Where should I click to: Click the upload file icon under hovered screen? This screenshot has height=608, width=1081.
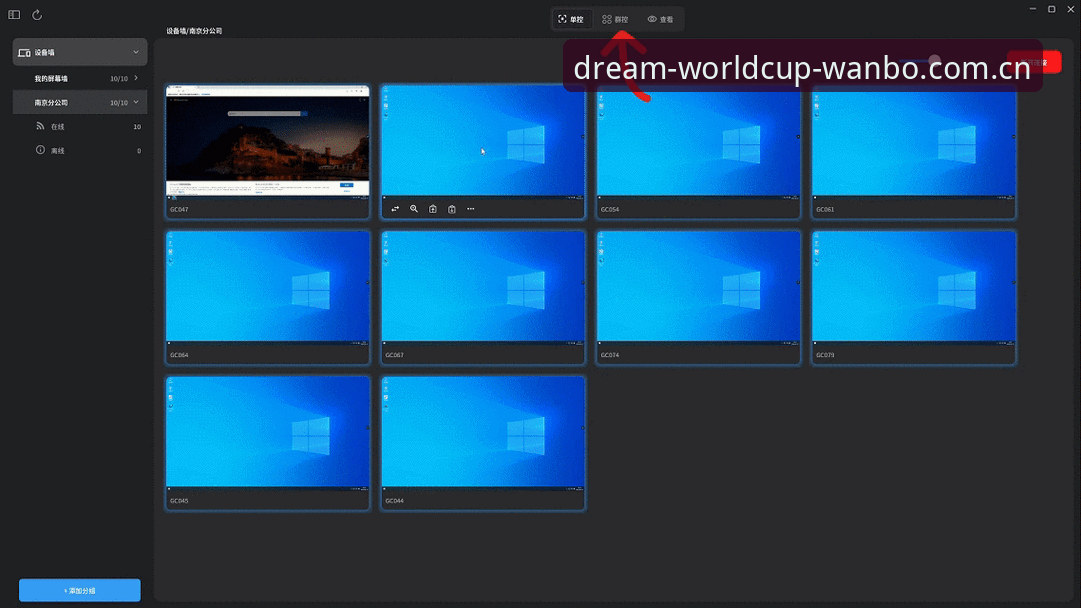pyautogui.click(x=433, y=209)
